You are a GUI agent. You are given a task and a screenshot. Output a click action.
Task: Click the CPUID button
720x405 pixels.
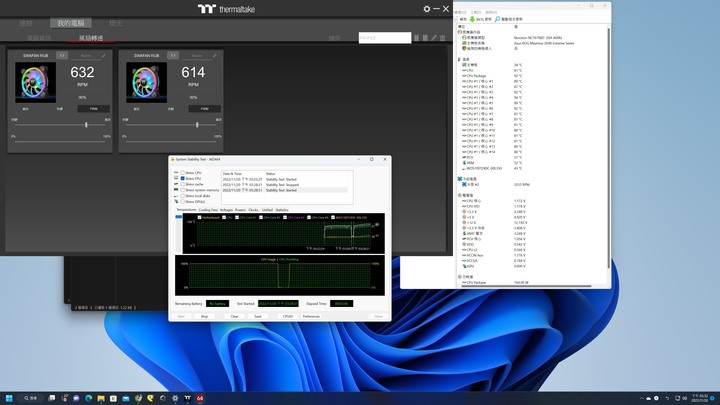pos(287,316)
